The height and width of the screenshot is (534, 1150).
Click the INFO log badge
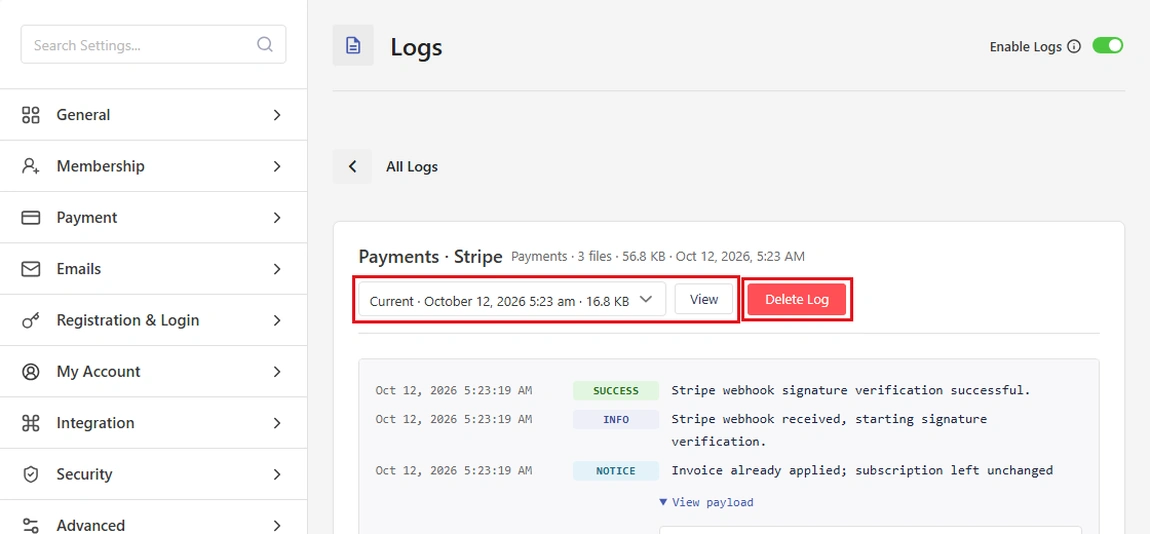tap(616, 420)
